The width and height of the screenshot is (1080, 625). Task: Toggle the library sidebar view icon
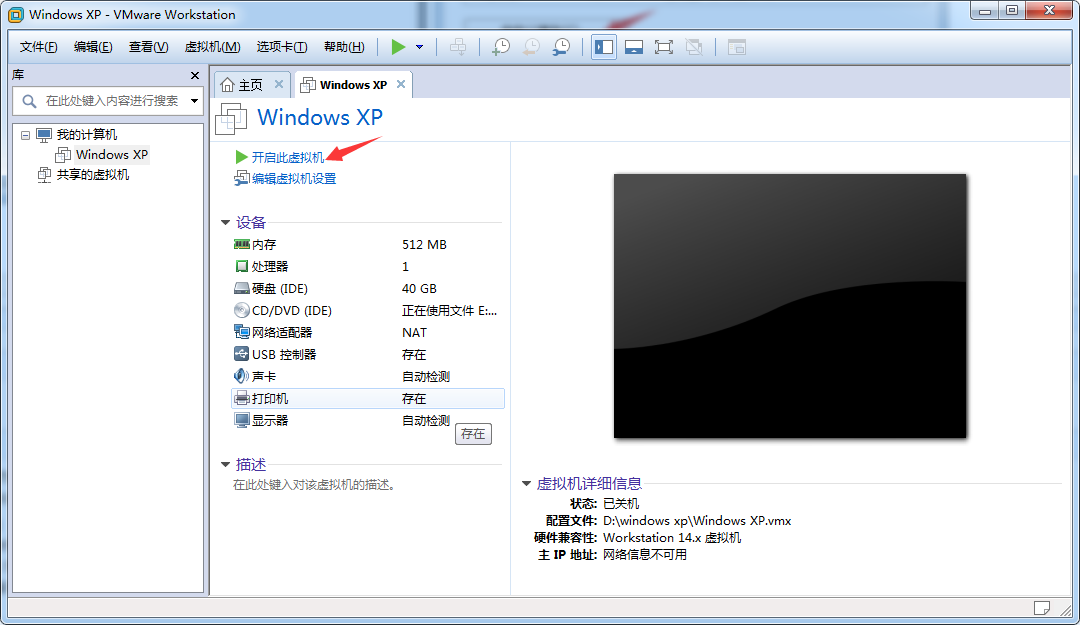pyautogui.click(x=604, y=47)
